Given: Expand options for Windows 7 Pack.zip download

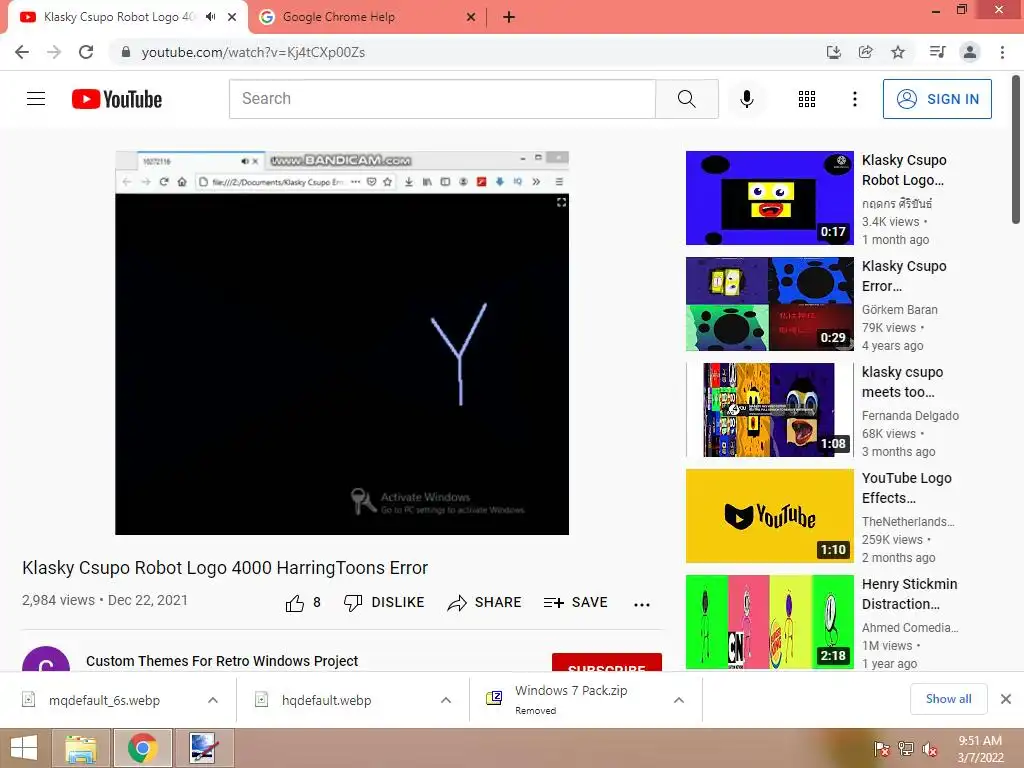Looking at the screenshot, I should tap(679, 700).
